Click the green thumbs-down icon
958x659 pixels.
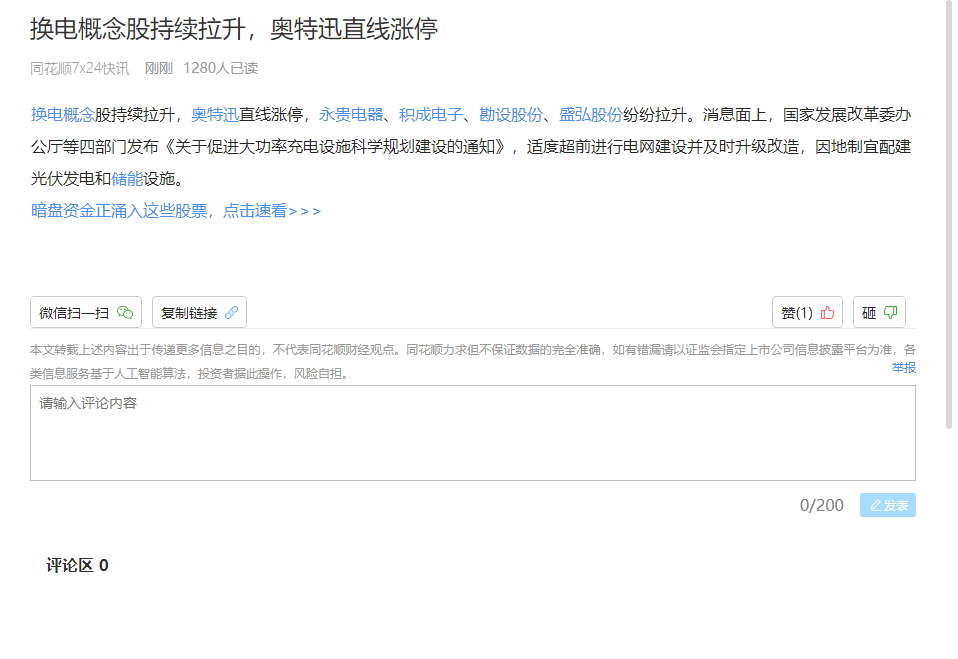(890, 313)
